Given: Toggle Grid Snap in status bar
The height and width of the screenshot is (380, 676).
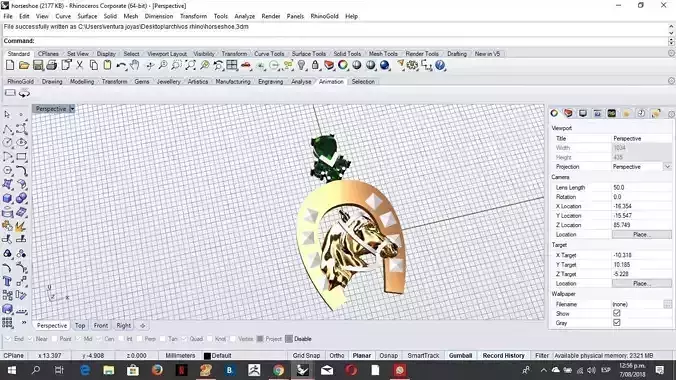Looking at the screenshot, I should tap(306, 356).
